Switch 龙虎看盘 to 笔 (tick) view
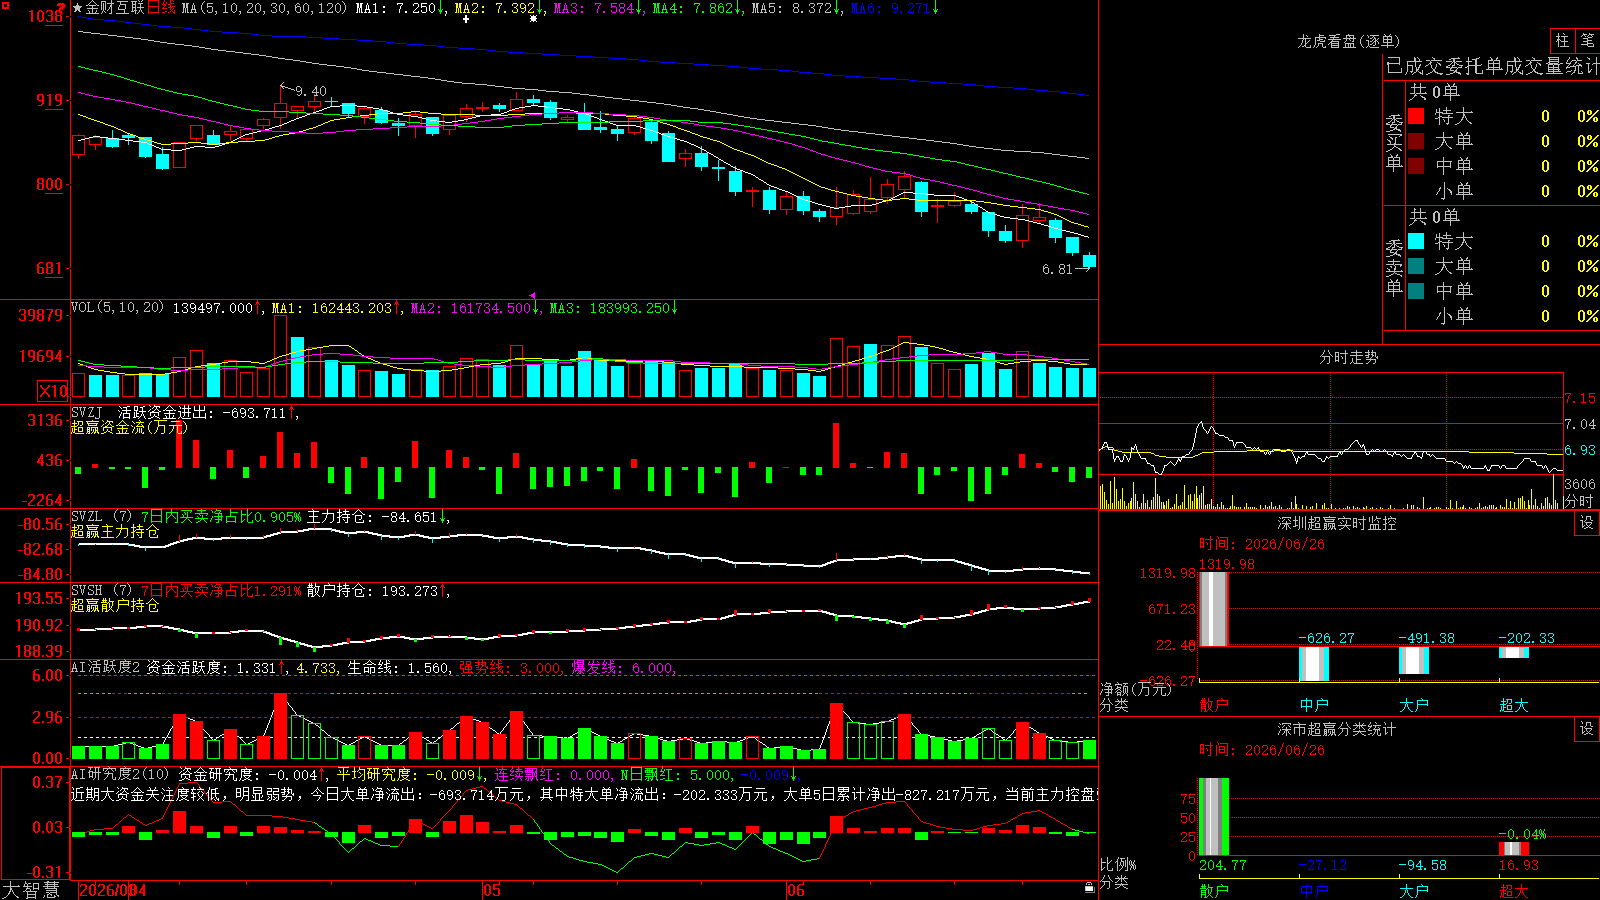Screen dimensions: 1600x900 coord(1587,40)
